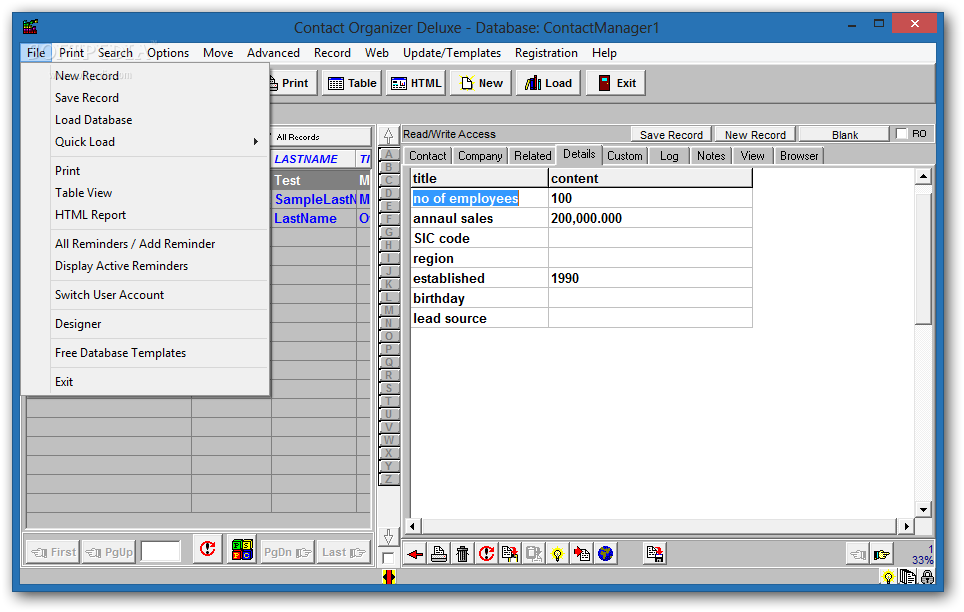The image size is (964, 612).
Task: Open All Reminders / Add Reminder
Action: tap(135, 244)
